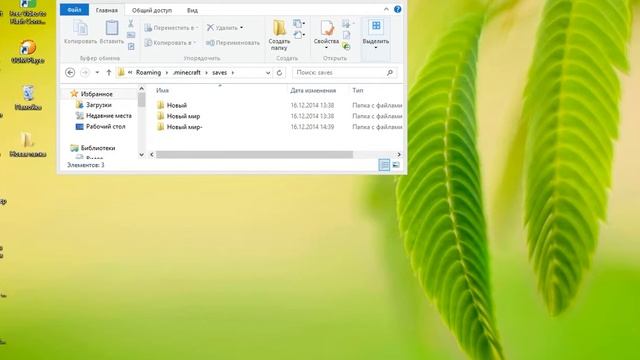This screenshot has width=640, height=360.
Task: Open Недавние места in the sidebar
Action: [x=109, y=116]
